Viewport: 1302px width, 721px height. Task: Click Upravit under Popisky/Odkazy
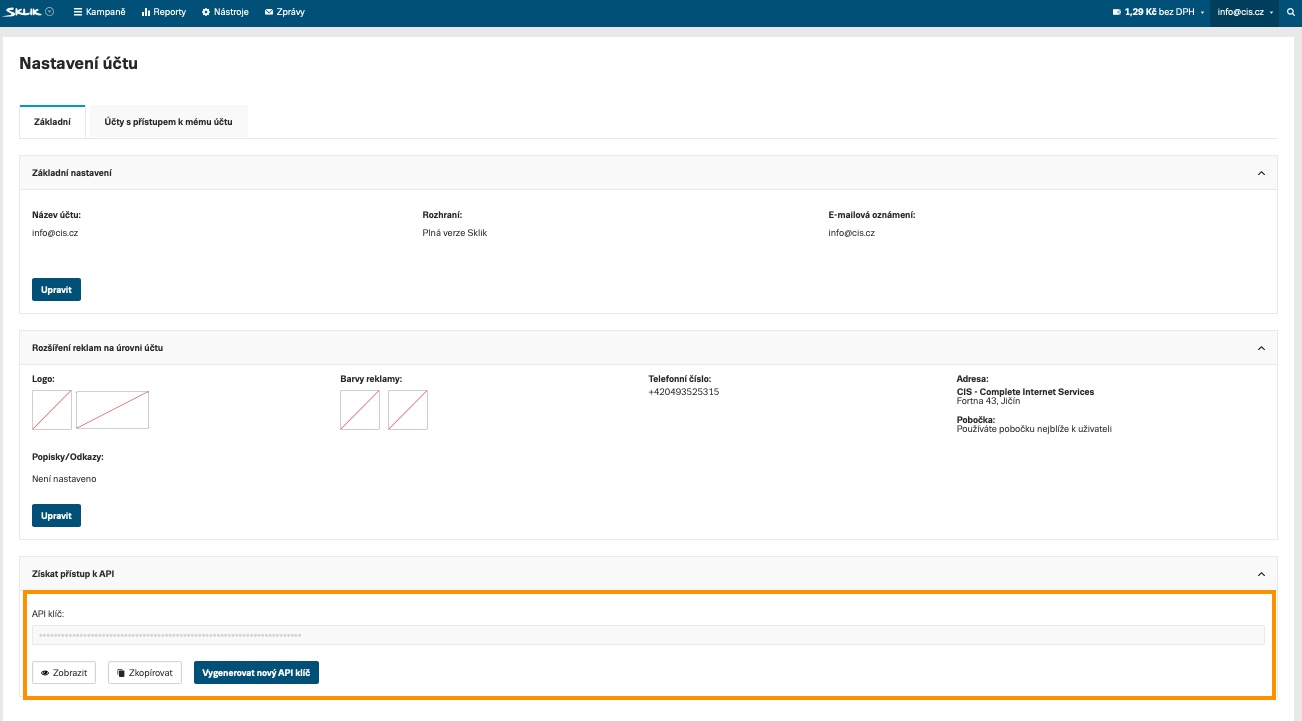[56, 516]
